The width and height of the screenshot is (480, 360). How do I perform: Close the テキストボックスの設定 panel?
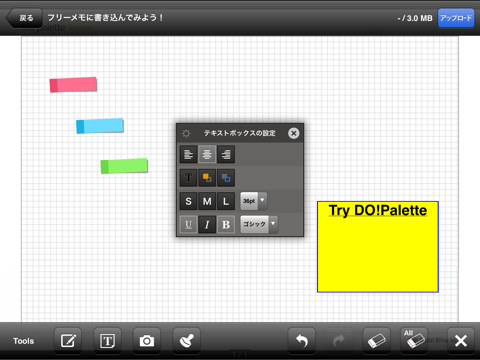coord(293,133)
